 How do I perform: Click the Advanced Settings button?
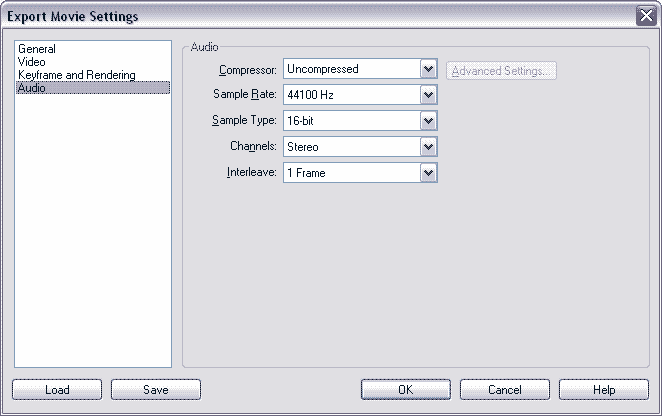point(501,71)
